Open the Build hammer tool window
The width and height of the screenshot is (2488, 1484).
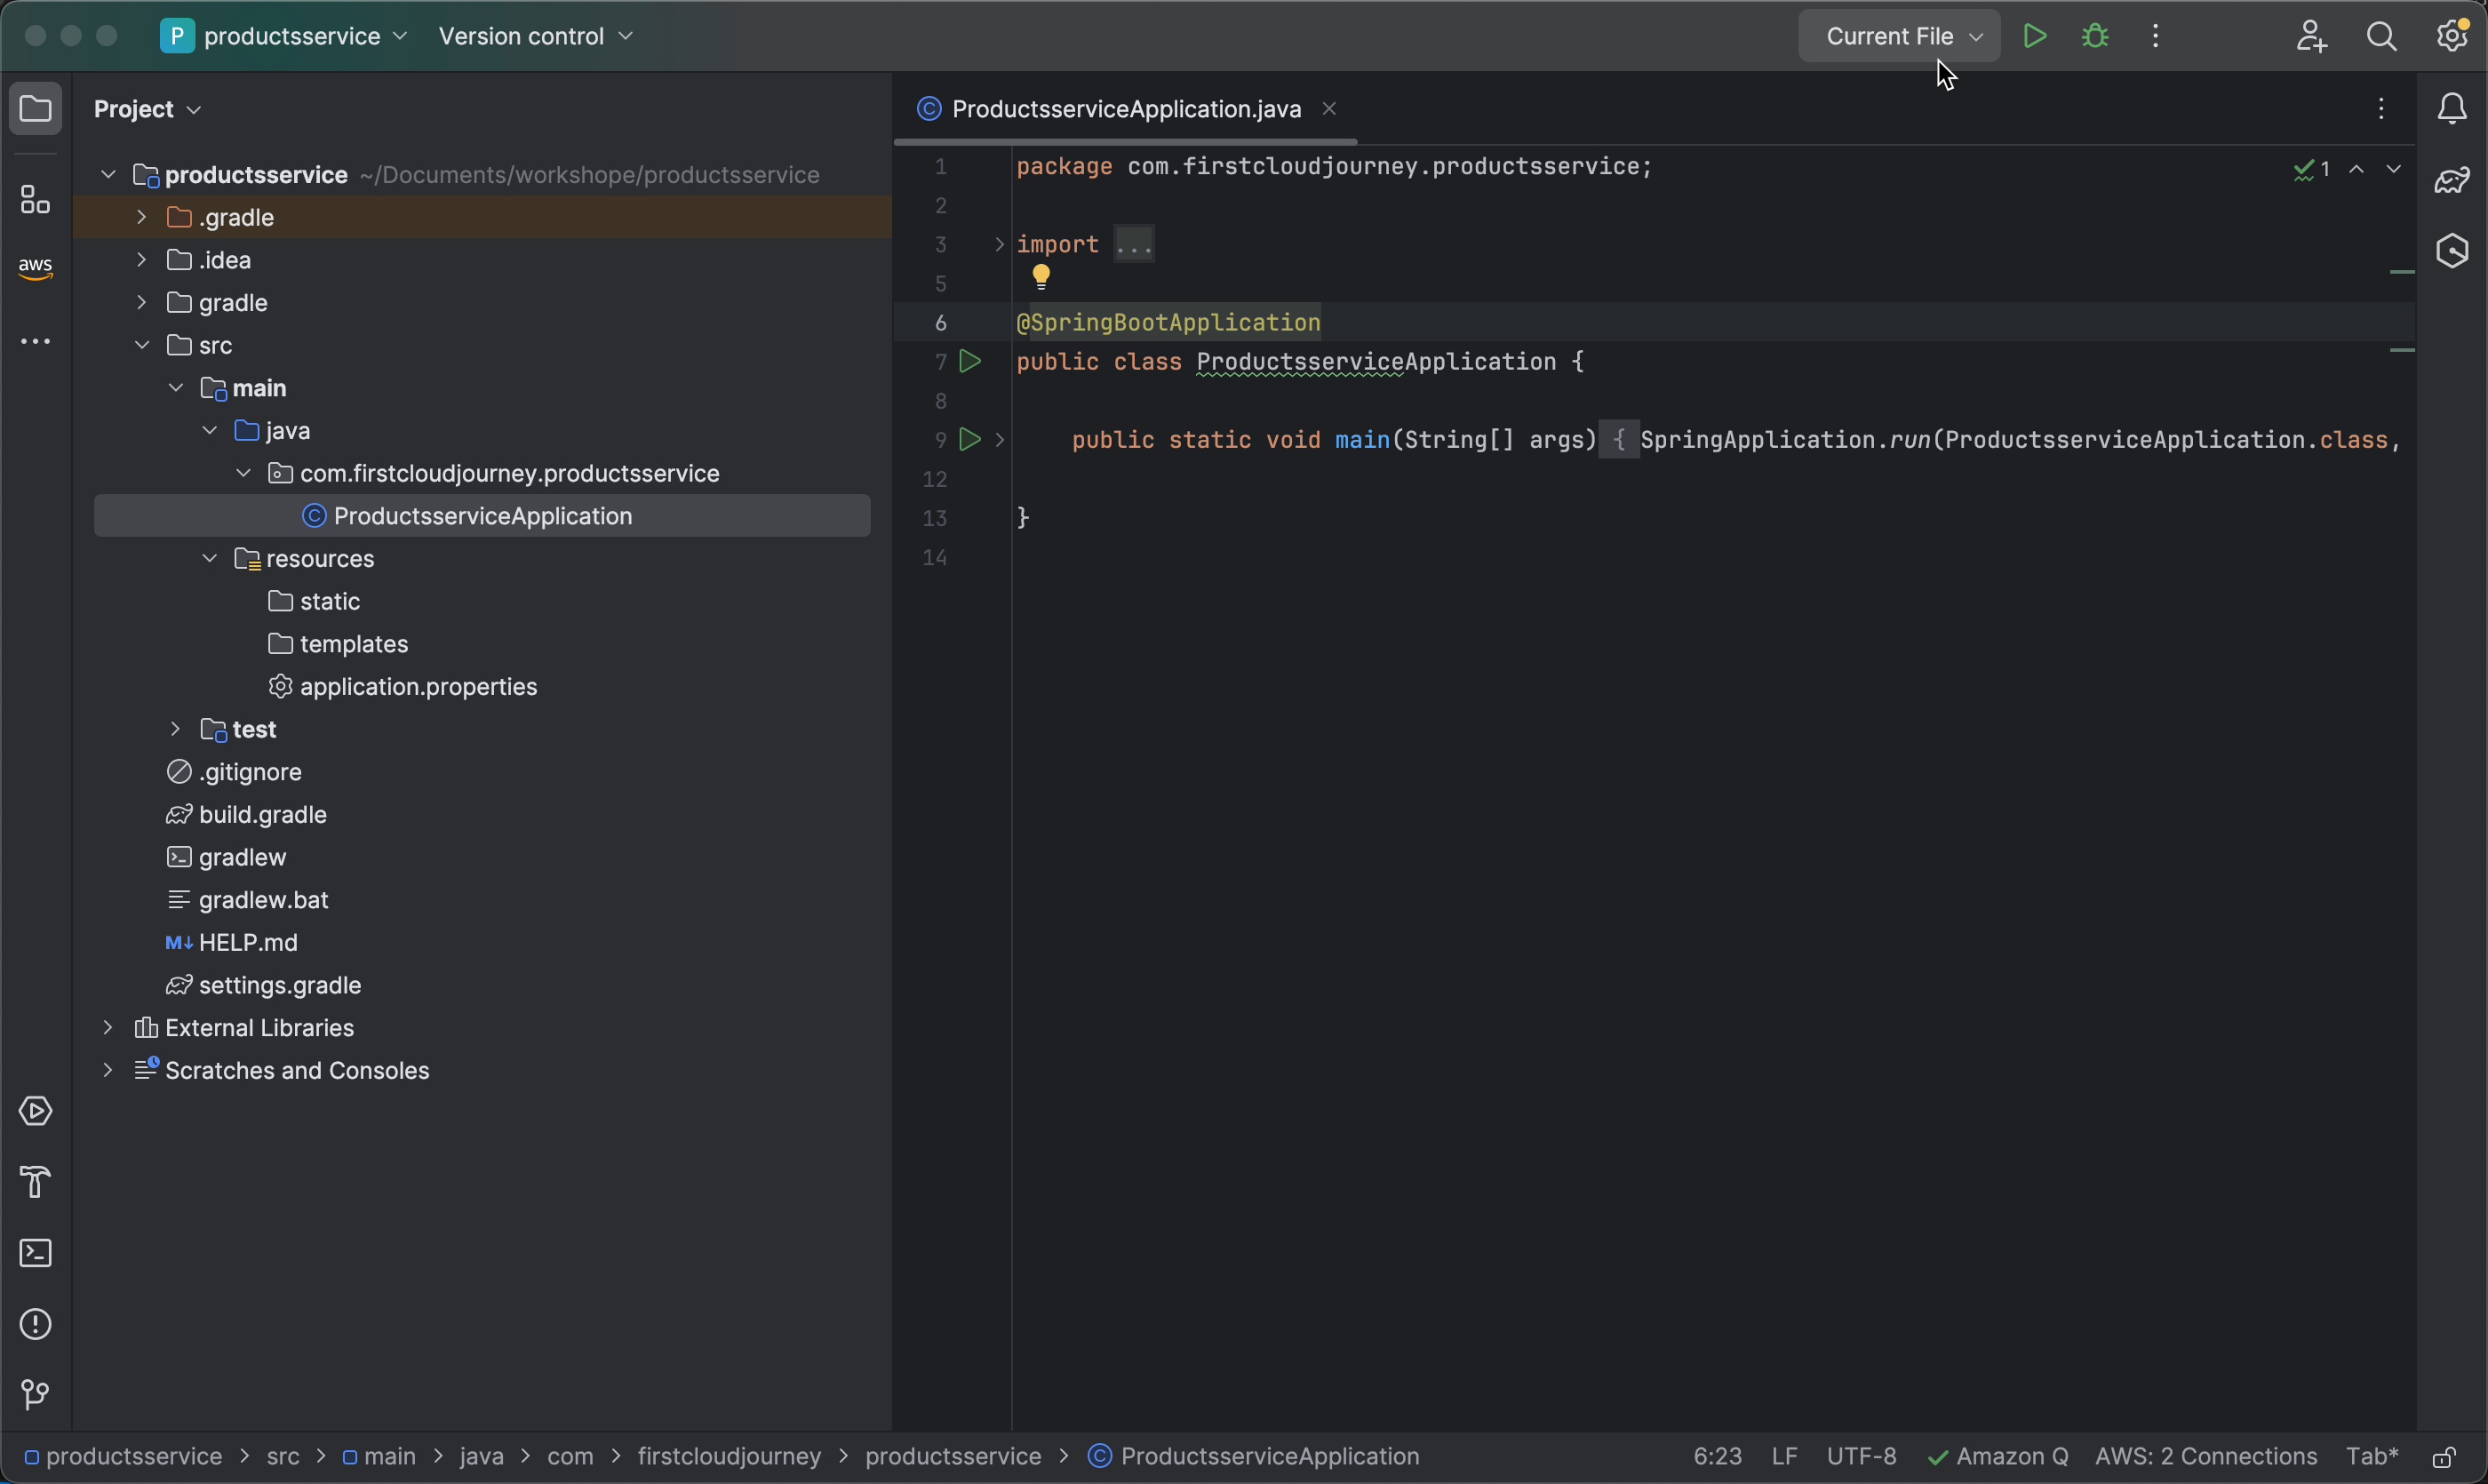click(x=36, y=1182)
